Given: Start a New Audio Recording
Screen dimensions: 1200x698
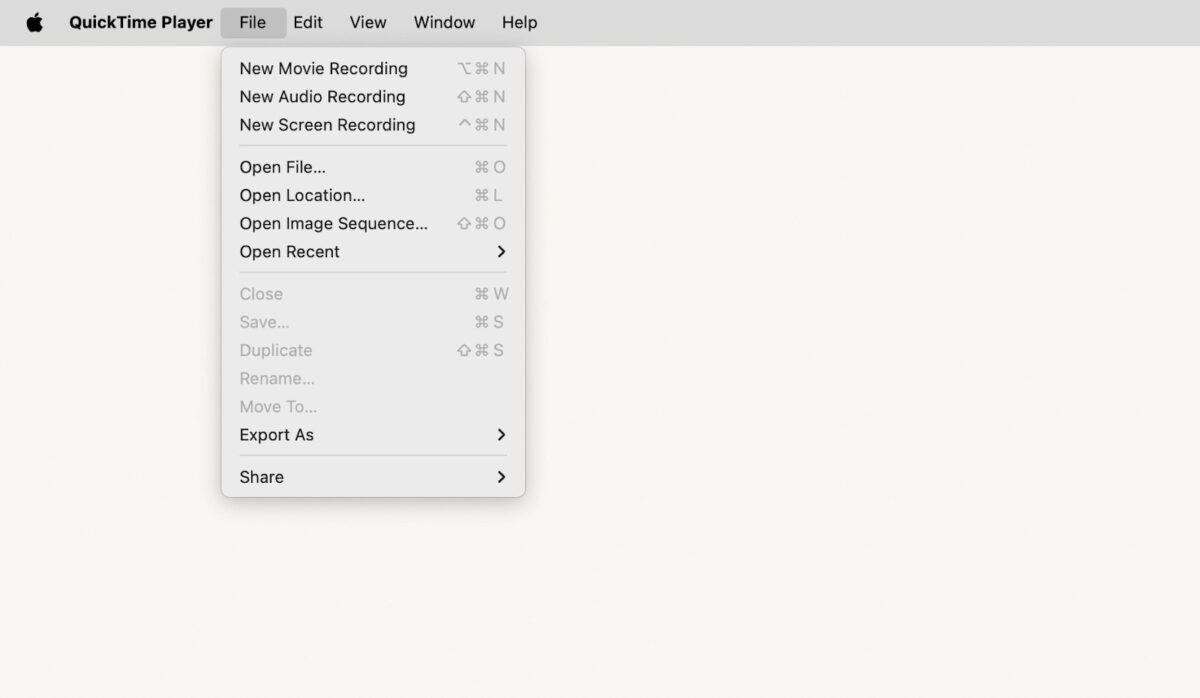Looking at the screenshot, I should [373, 97].
